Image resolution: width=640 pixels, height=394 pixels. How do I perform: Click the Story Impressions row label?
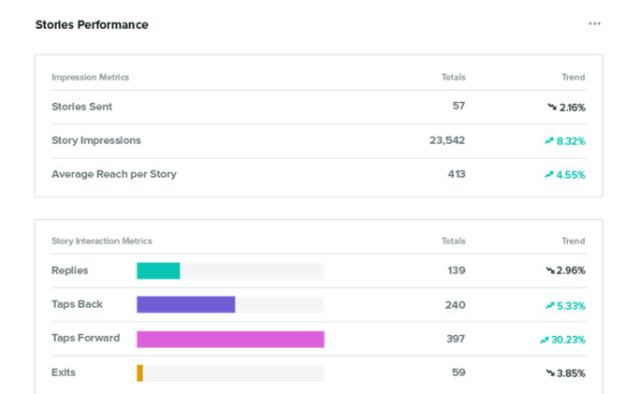pos(96,140)
